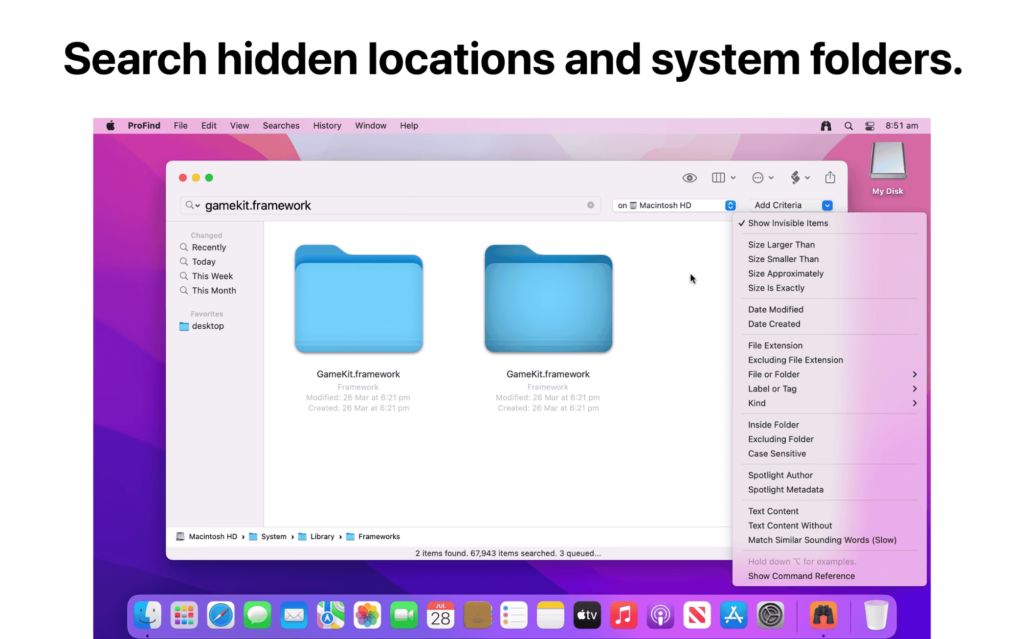Viewport: 1024px width, 639px height.
Task: Enable the Case Sensitive option
Action: pos(778,453)
